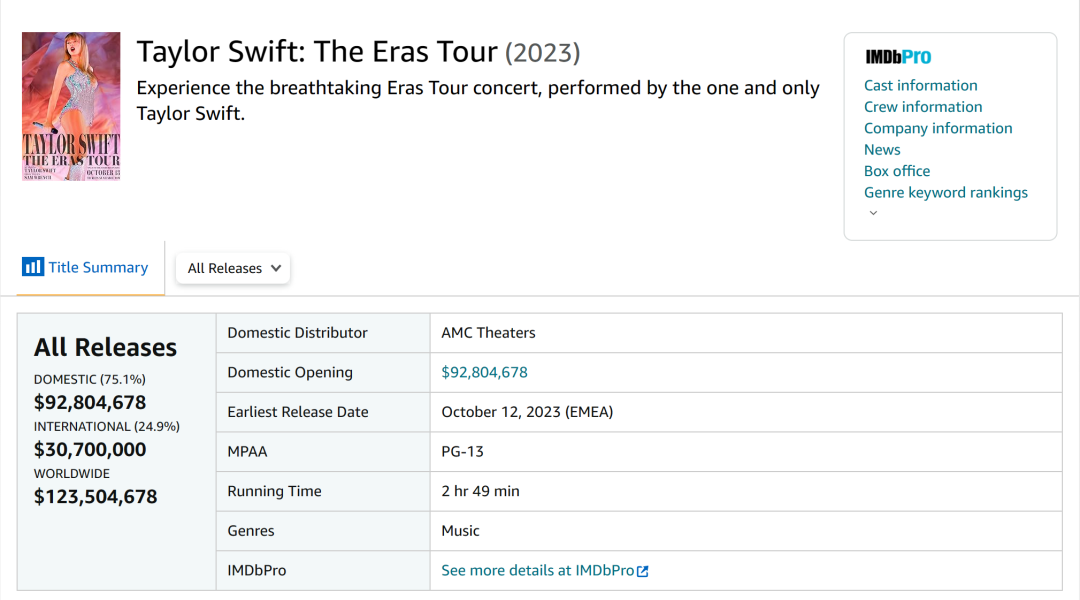This screenshot has height=600, width=1080.
Task: Click the IMDbPro logo
Action: tap(898, 57)
